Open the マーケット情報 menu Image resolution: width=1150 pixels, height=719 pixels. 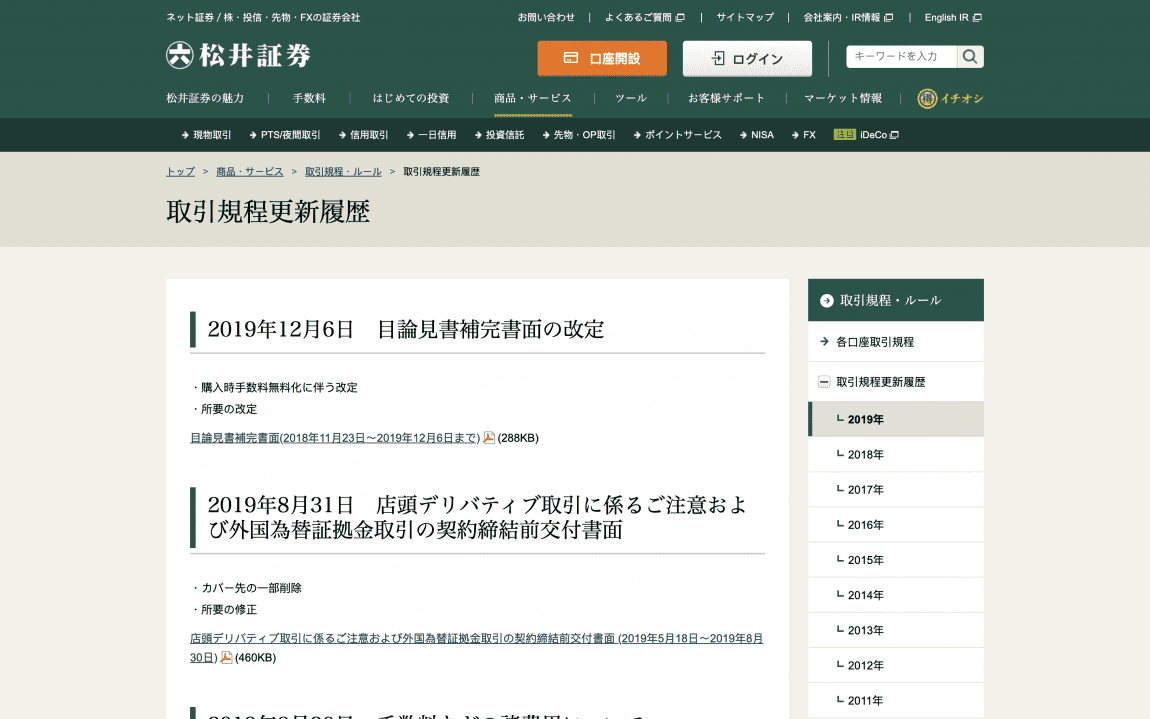coord(843,98)
